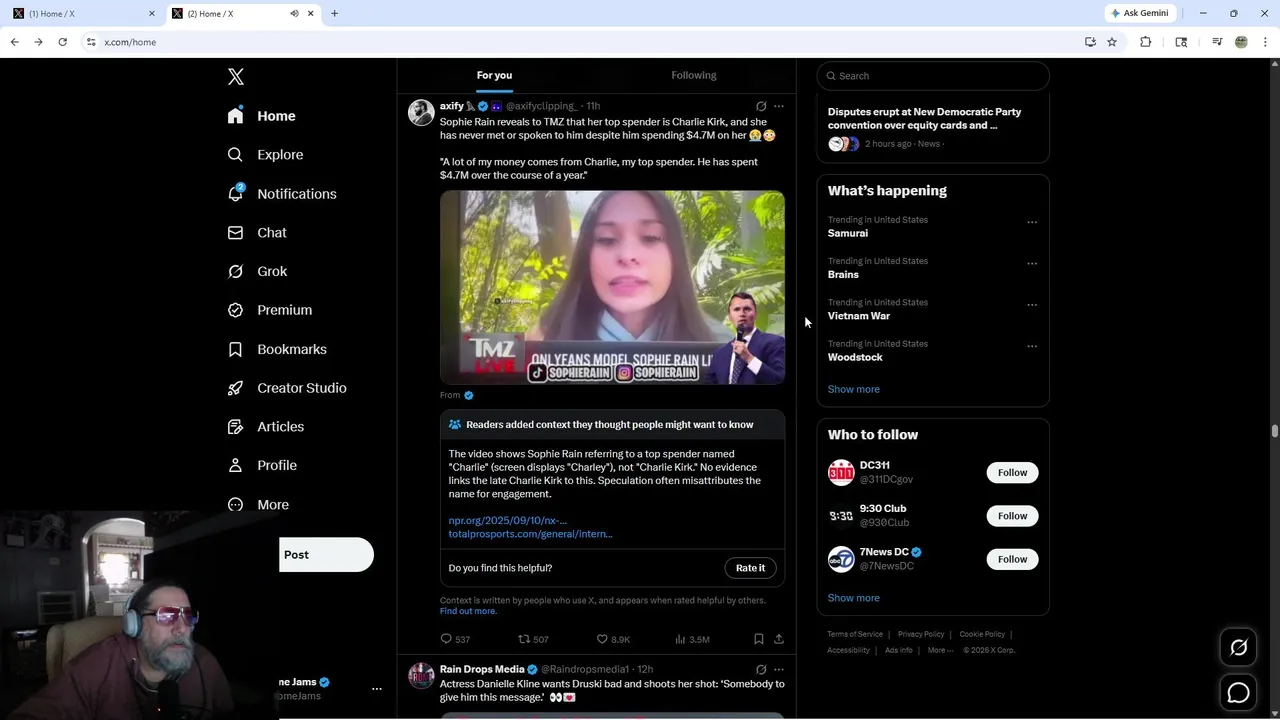Open more options for the Samurai trend
Screen dimensions: 1280x720
click(x=1032, y=222)
